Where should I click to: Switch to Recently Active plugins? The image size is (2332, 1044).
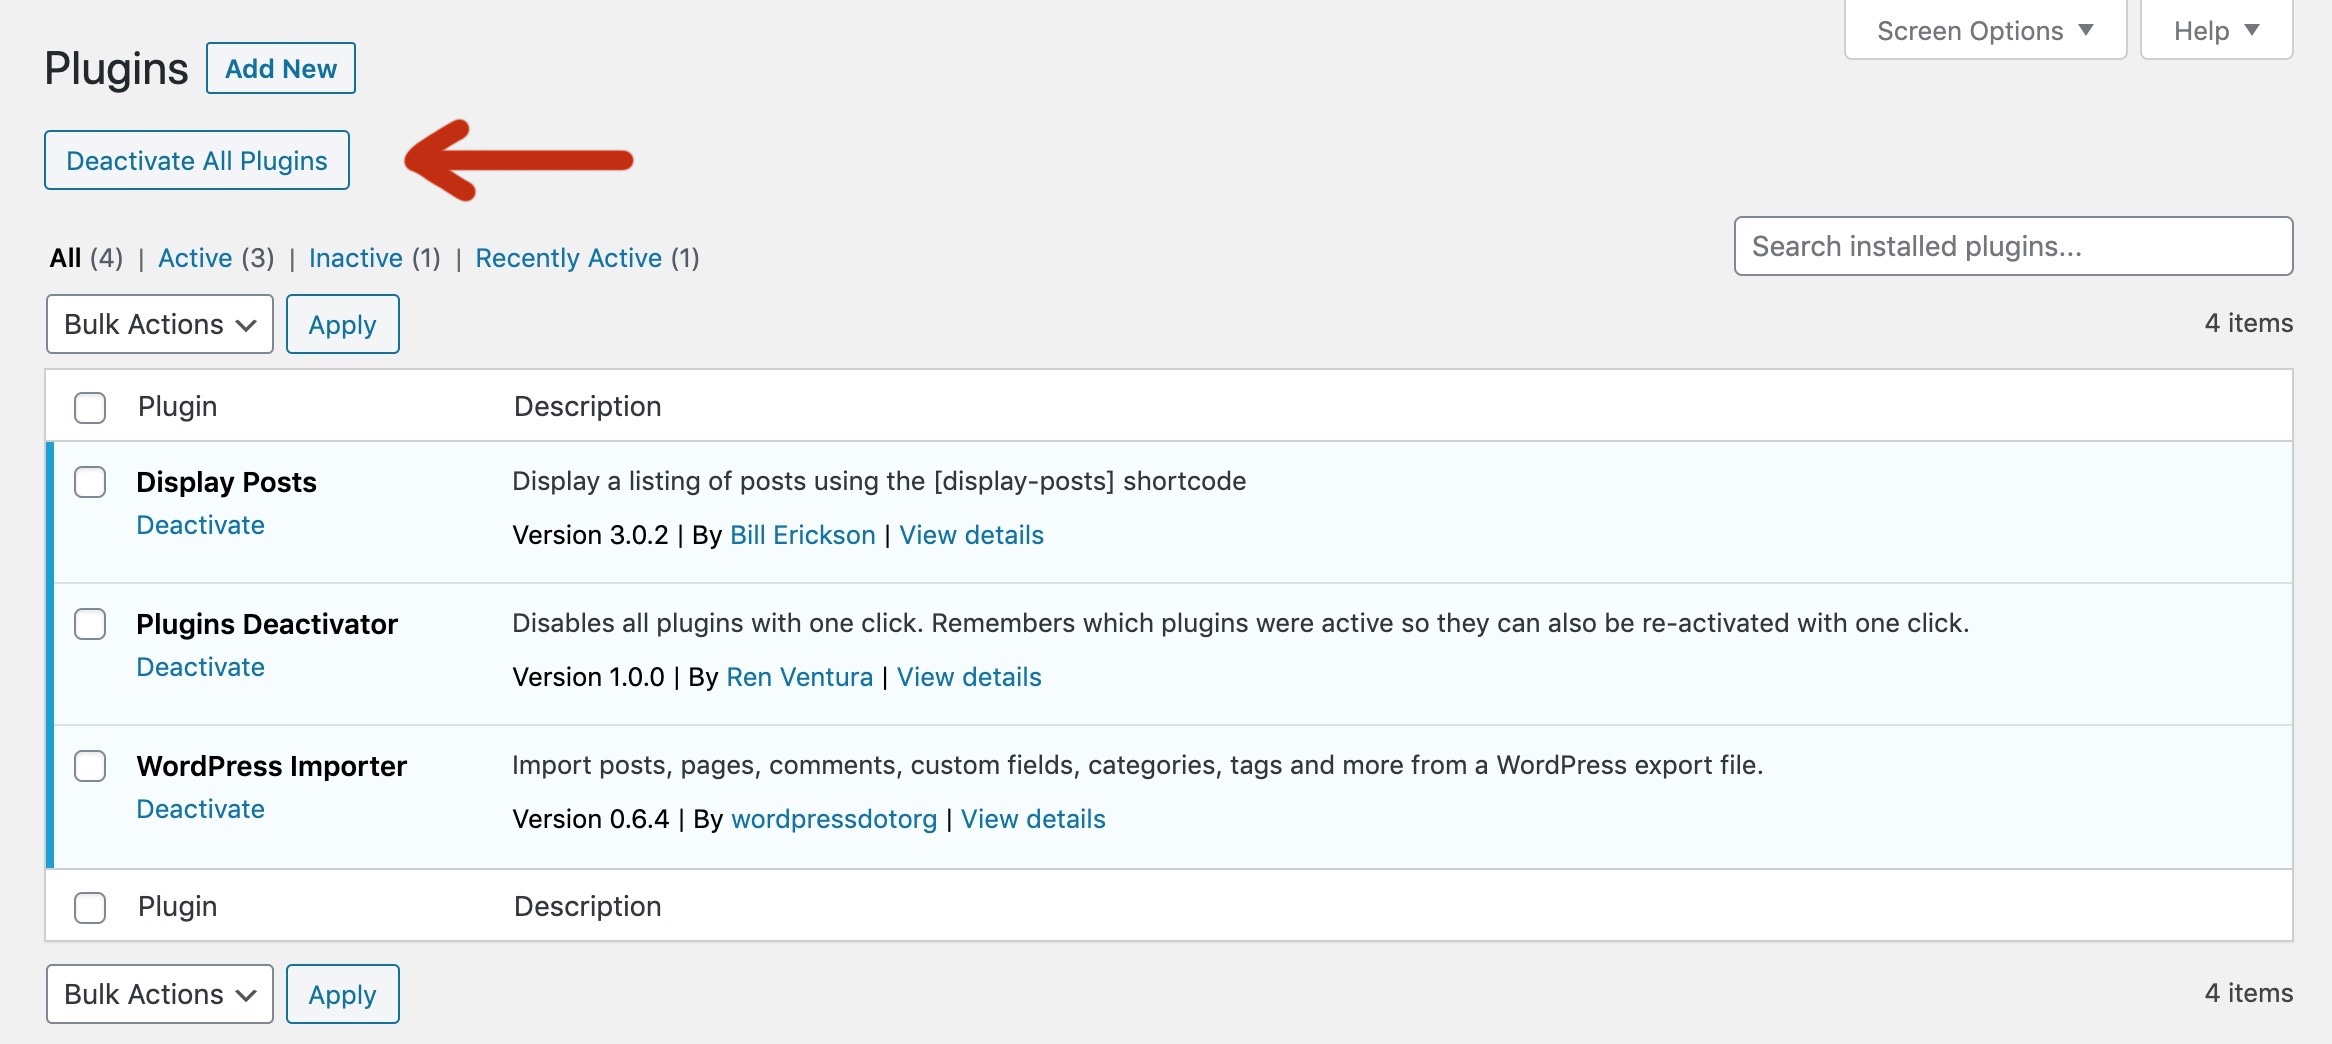568,258
